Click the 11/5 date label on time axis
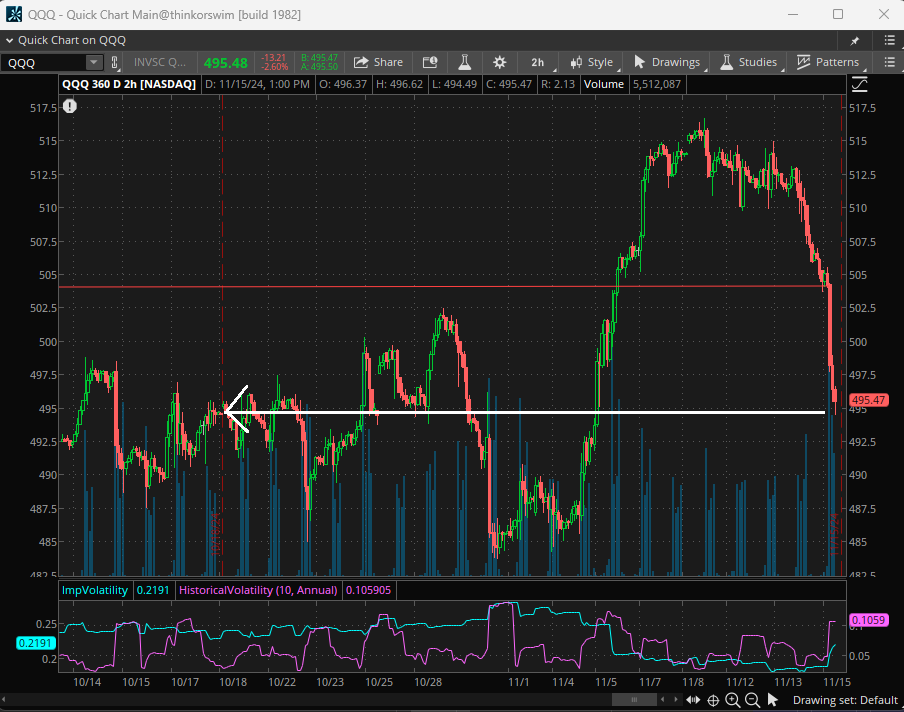The width and height of the screenshot is (904, 712). click(x=606, y=682)
